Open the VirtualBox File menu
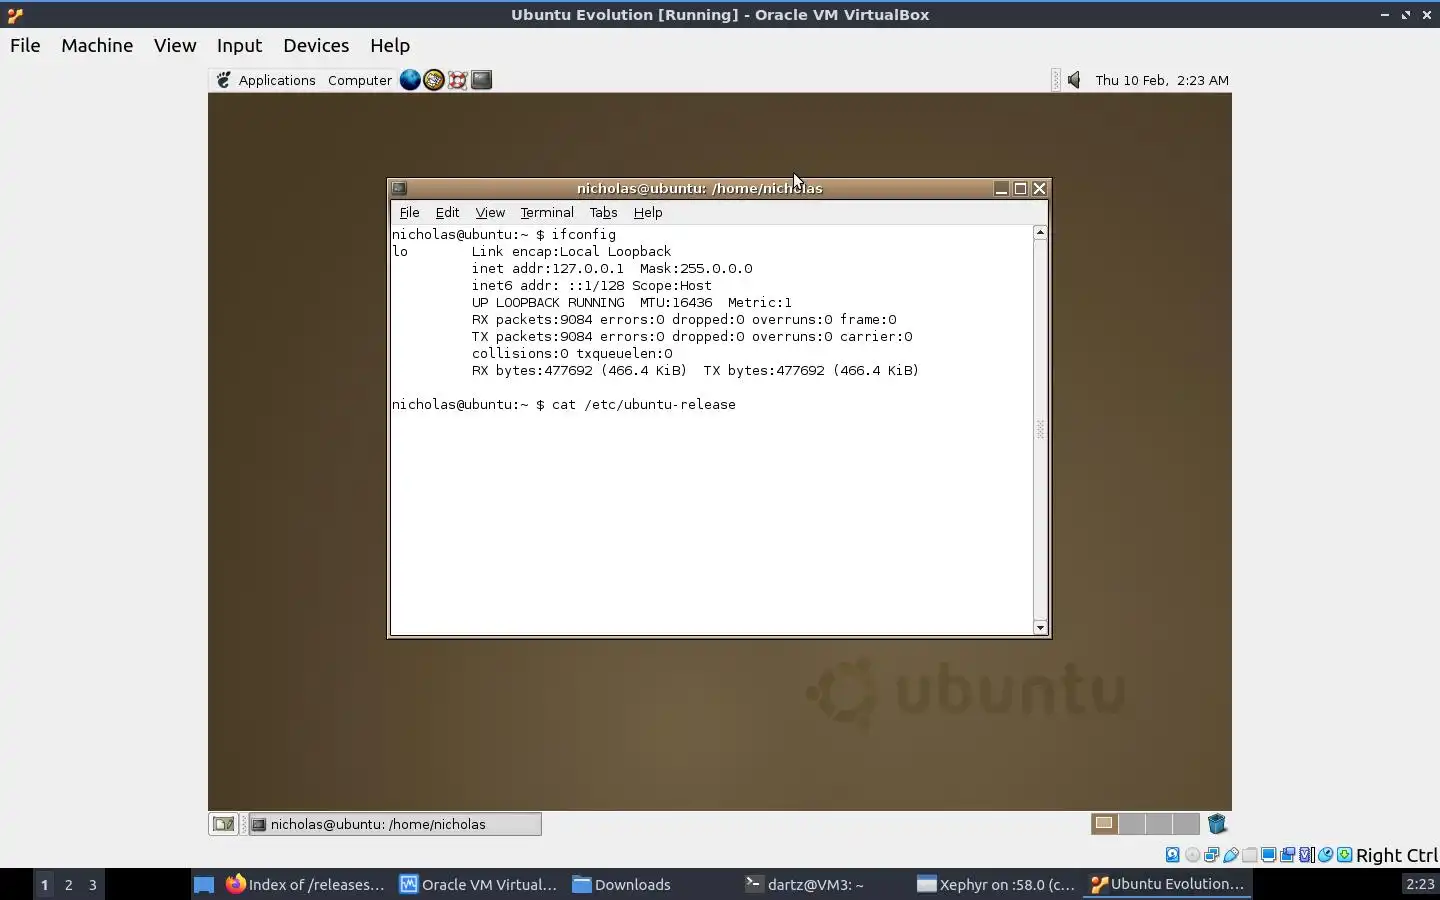The height and width of the screenshot is (900, 1440). point(25,45)
